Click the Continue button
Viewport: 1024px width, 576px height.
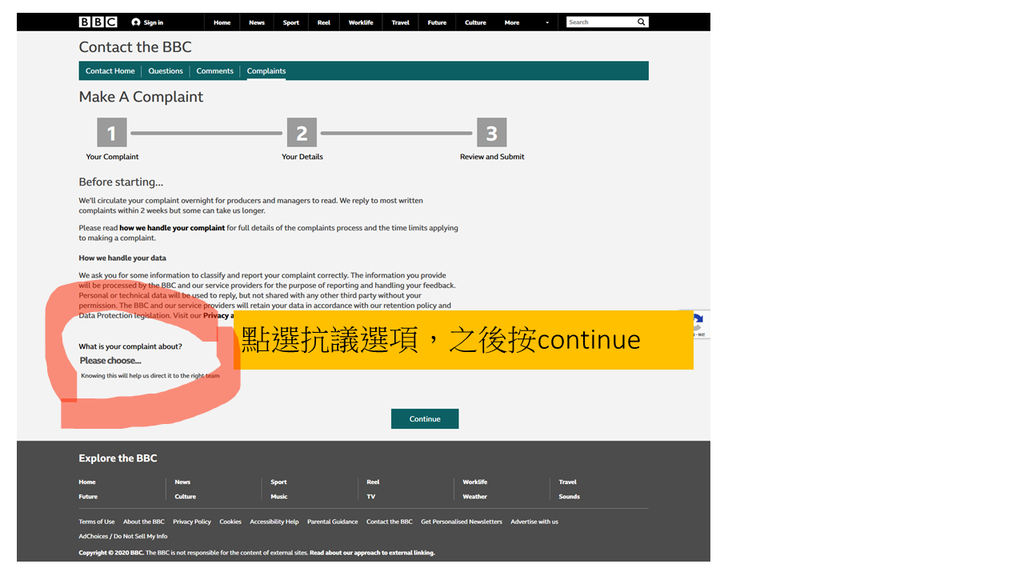[425, 419]
